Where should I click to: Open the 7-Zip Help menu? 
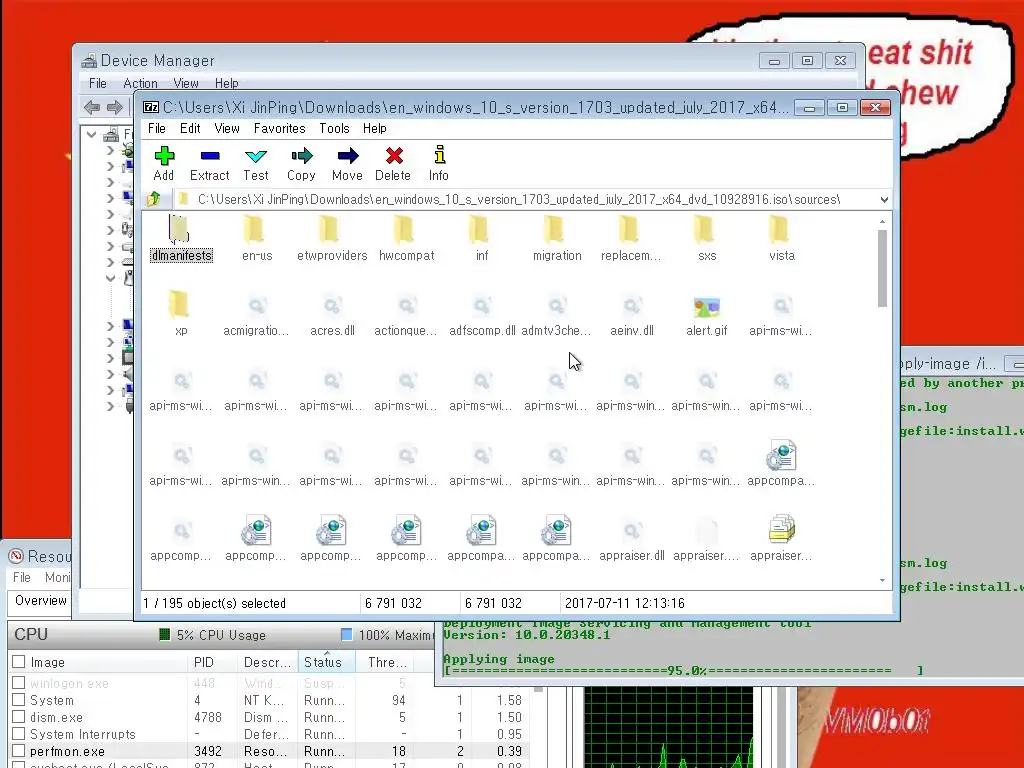(x=375, y=128)
